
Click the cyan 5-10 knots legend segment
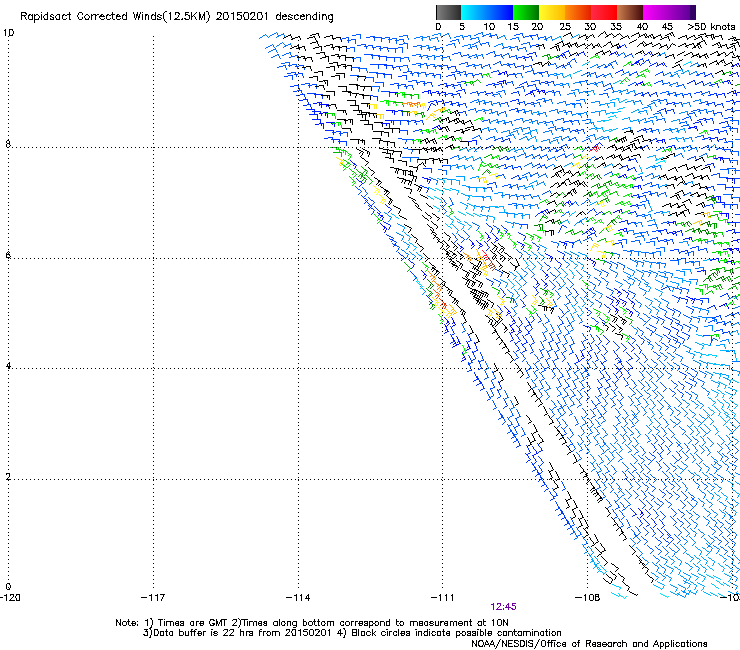tap(474, 12)
